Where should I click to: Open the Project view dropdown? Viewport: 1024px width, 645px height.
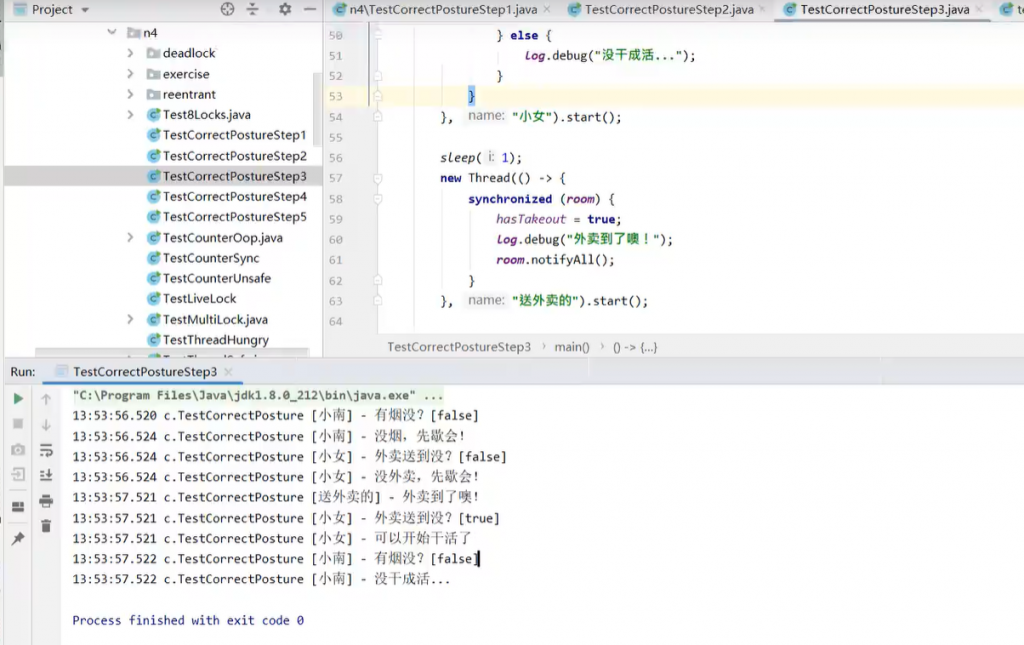pyautogui.click(x=84, y=9)
